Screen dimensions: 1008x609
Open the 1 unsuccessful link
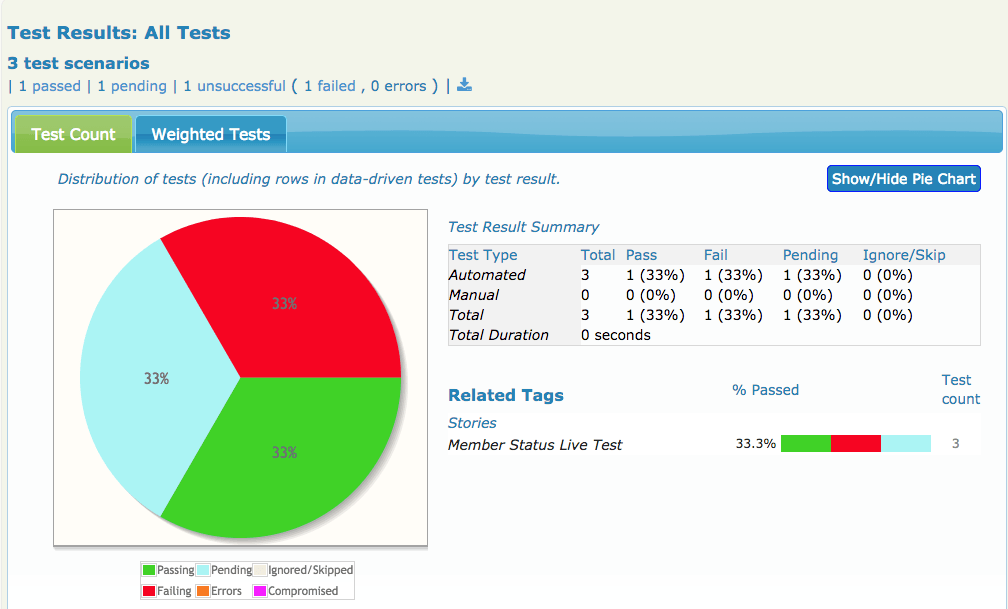234,86
